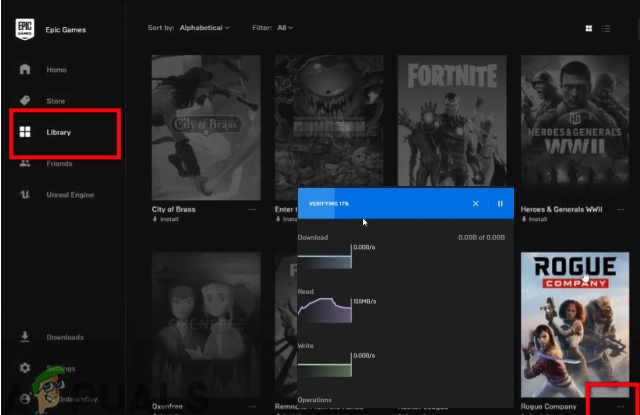Click the Write speed graph
This screenshot has width=640, height=415.
click(x=325, y=365)
